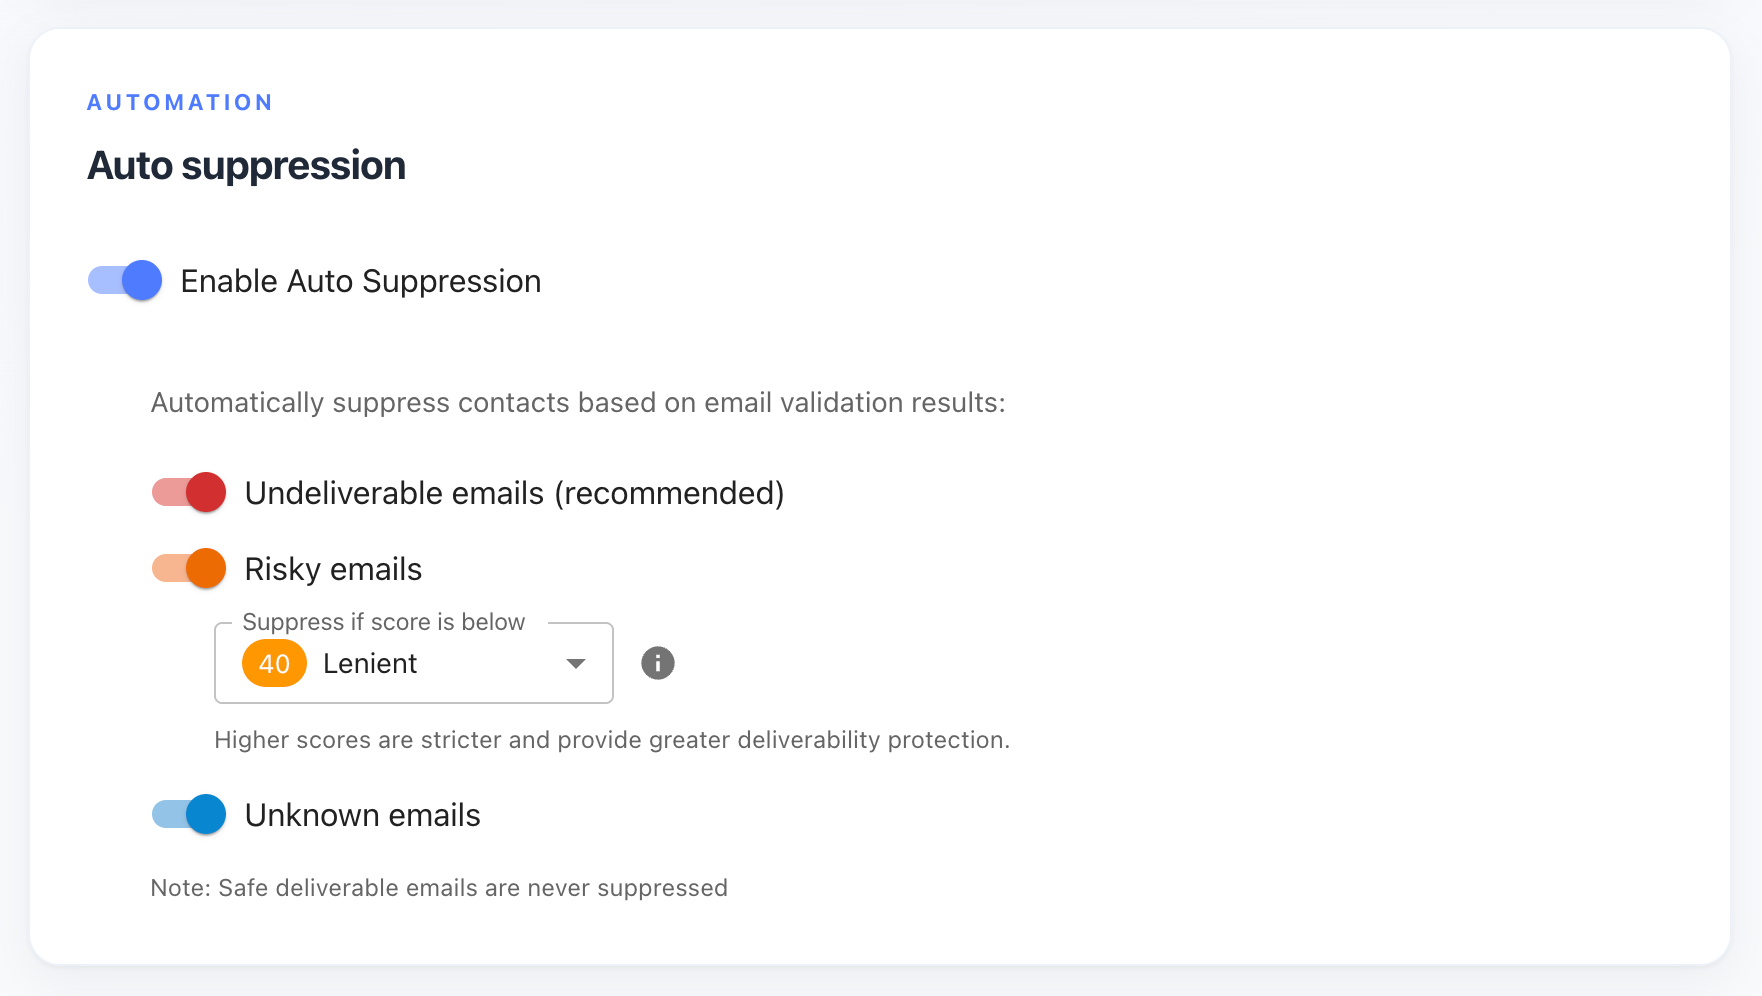1762x996 pixels.
Task: Click the Undeliverable emails (recommended) label
Action: click(515, 493)
